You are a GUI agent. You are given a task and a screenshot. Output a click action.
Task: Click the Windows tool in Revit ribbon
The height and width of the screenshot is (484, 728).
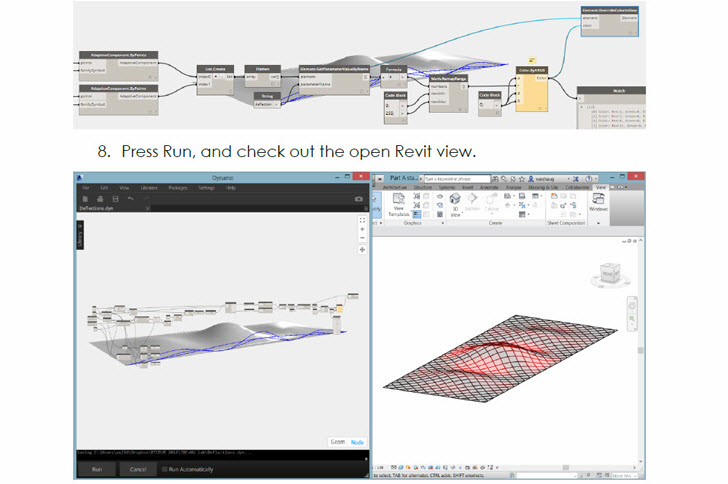[x=598, y=203]
